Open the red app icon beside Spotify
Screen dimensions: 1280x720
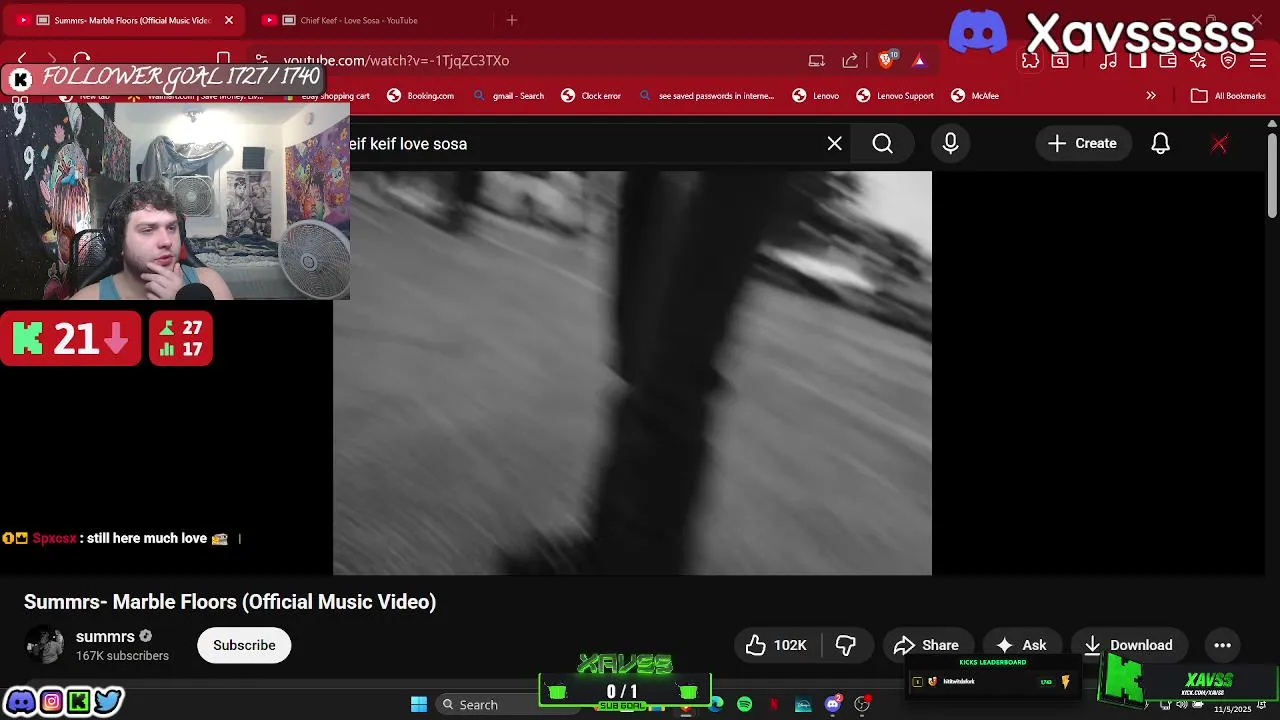(x=774, y=705)
